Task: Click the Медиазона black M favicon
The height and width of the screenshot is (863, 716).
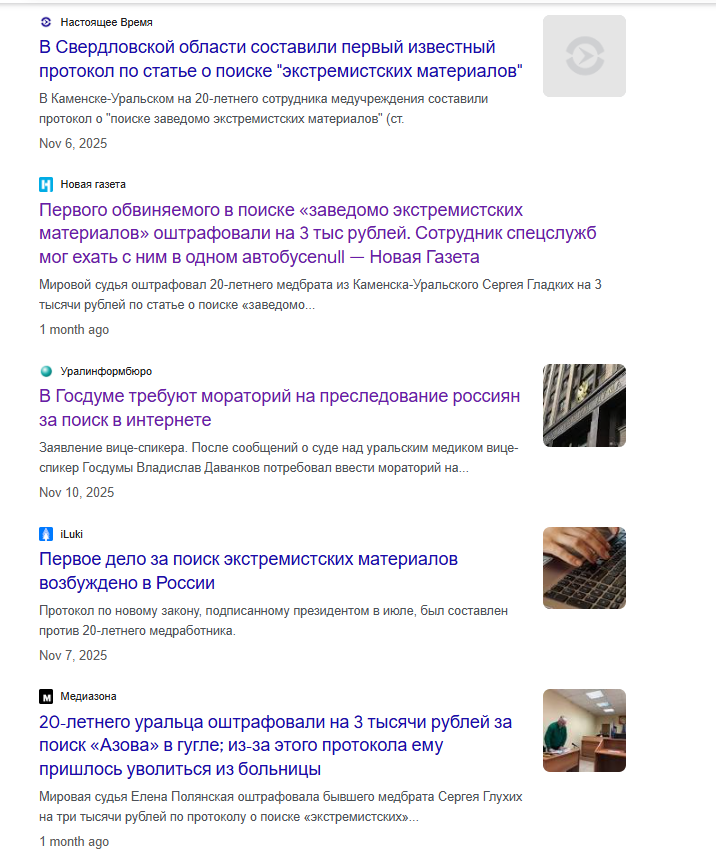Action: point(46,696)
